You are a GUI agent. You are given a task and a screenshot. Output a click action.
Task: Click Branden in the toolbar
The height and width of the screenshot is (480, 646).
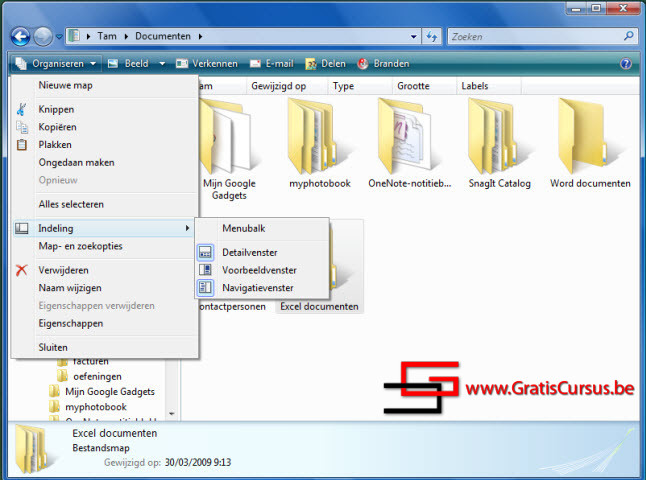(383, 63)
